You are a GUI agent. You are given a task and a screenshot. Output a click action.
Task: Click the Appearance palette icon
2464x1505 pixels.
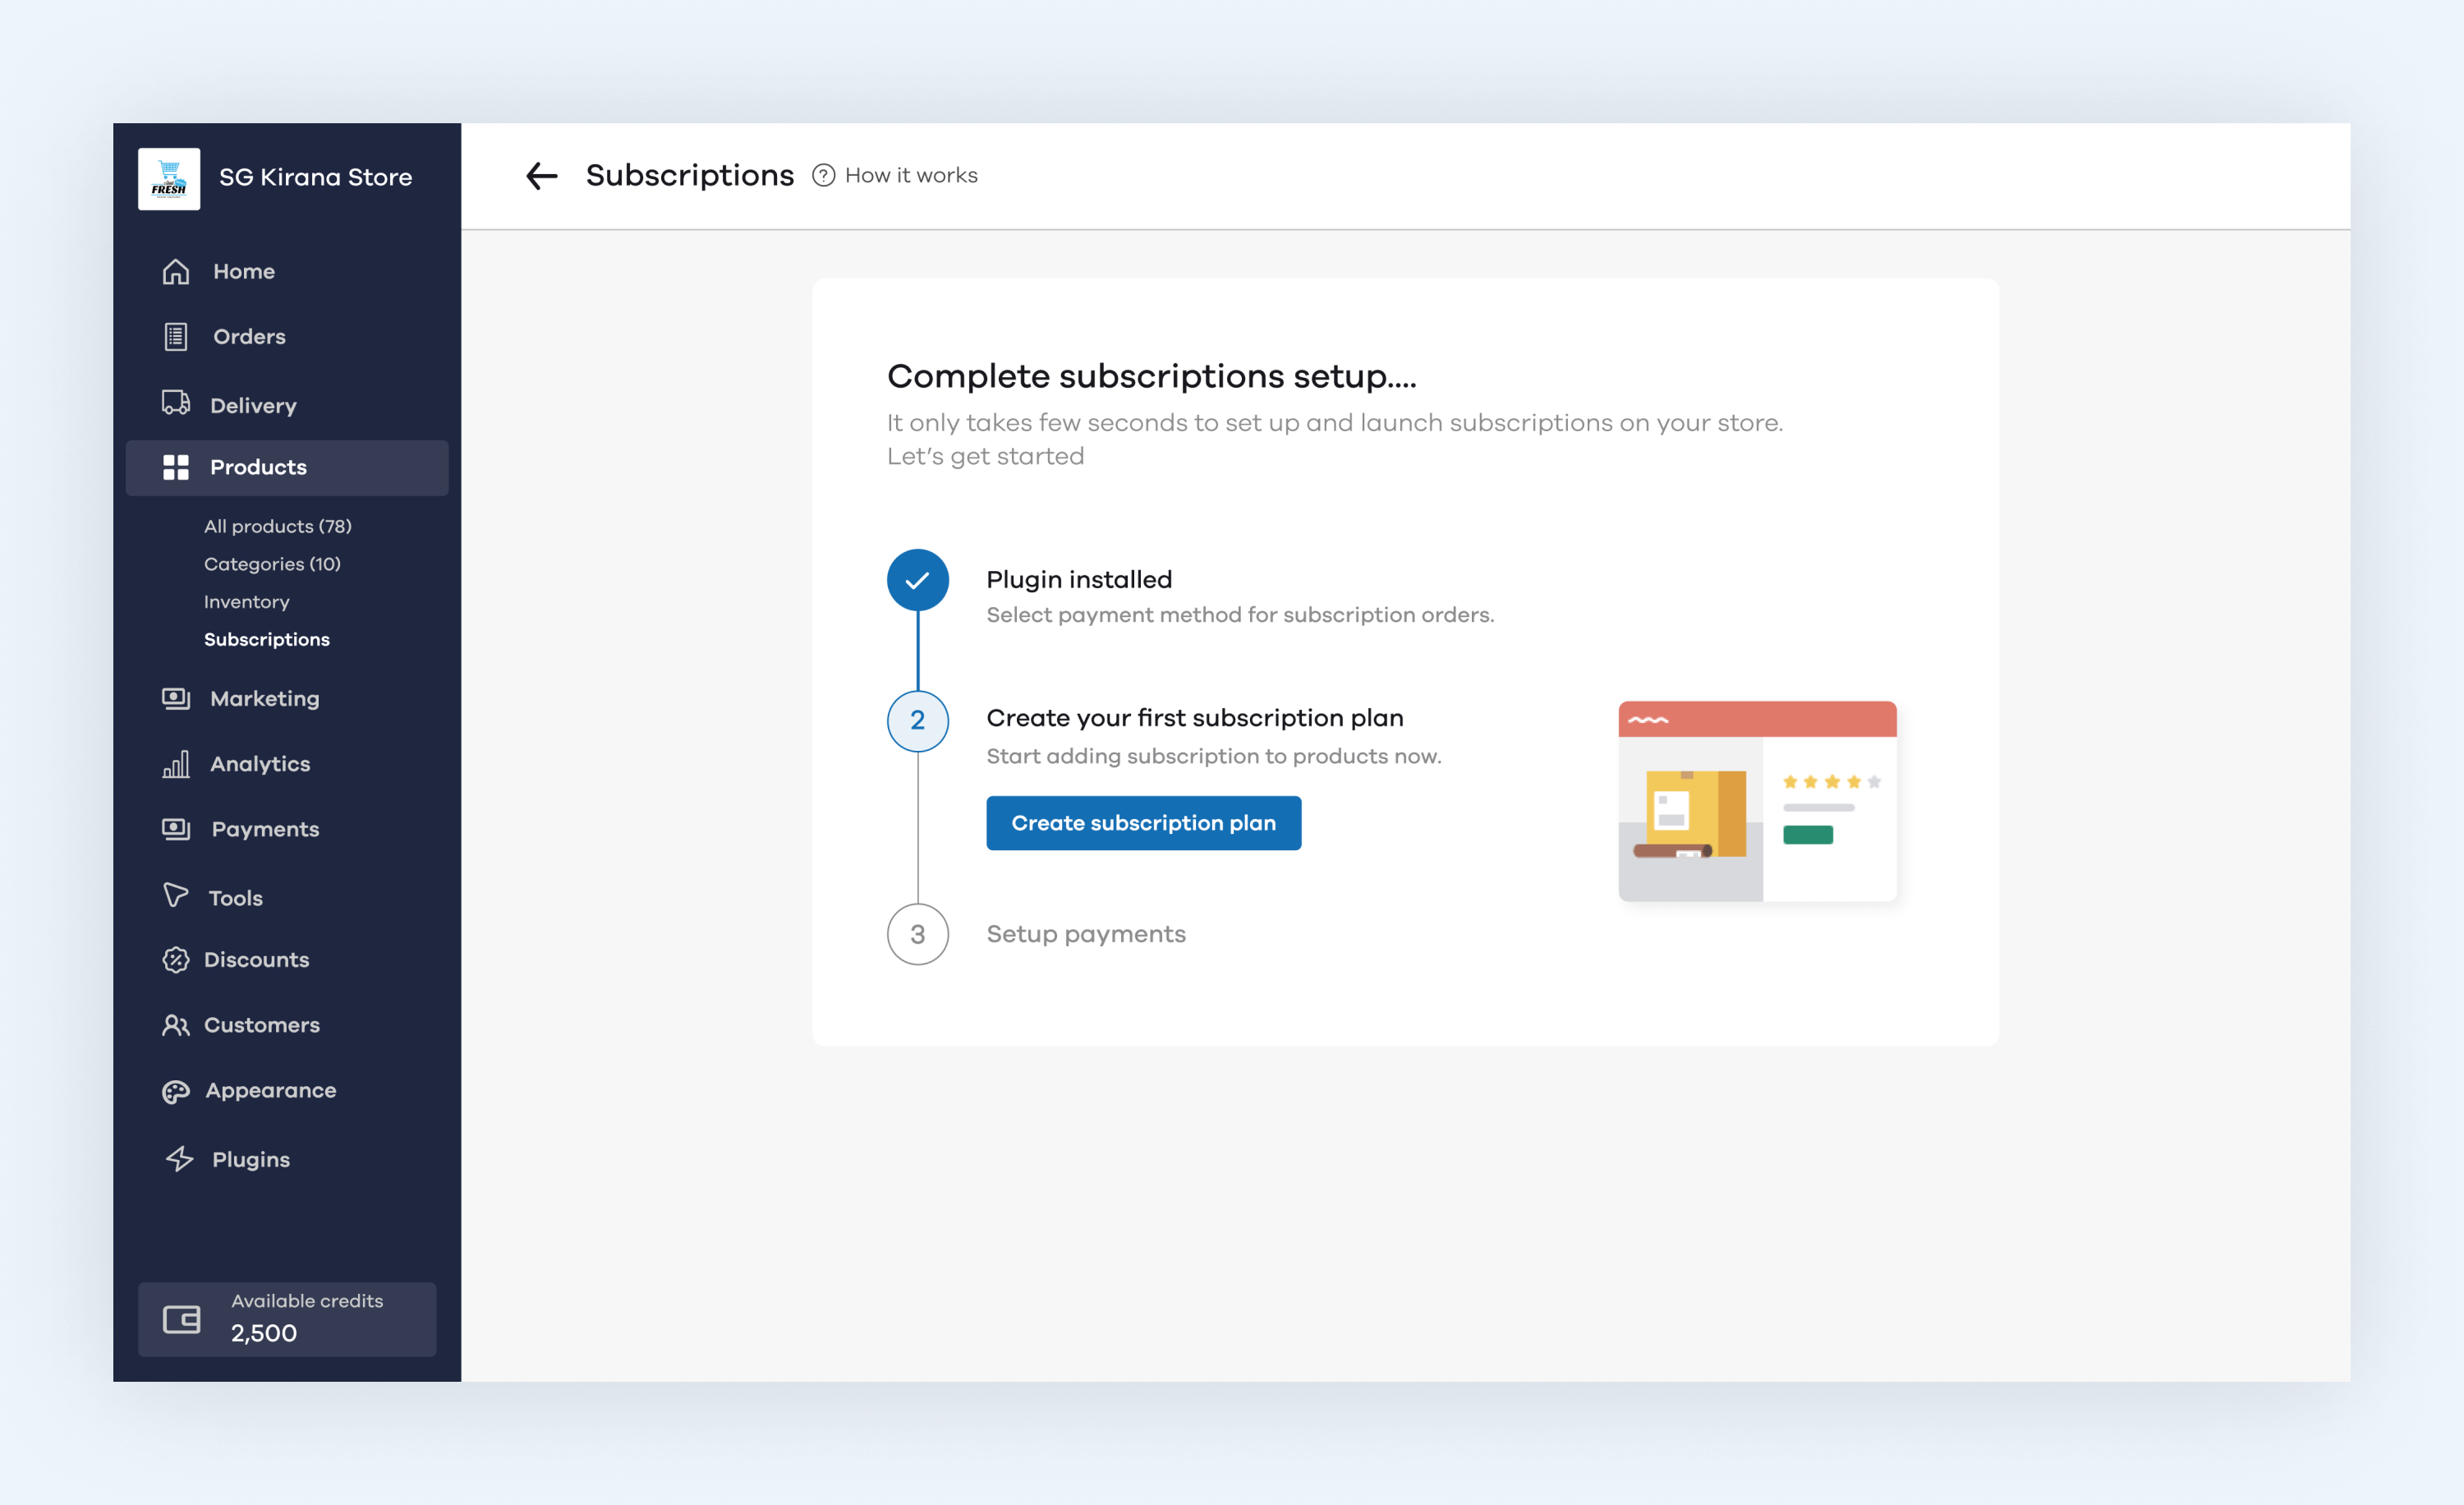point(176,1092)
